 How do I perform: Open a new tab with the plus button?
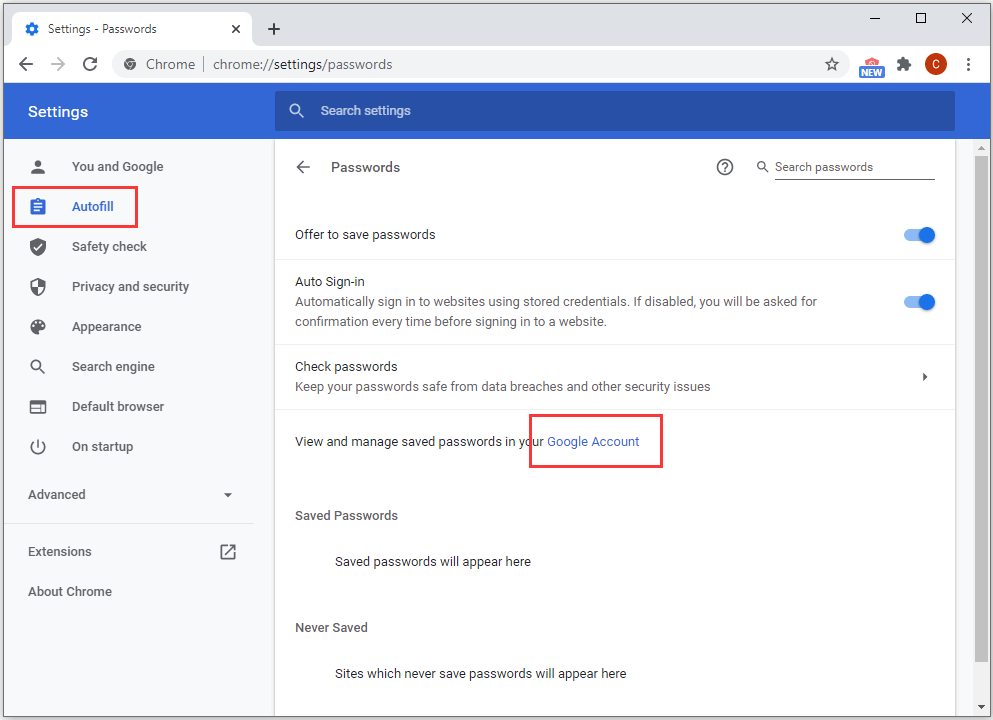[274, 29]
